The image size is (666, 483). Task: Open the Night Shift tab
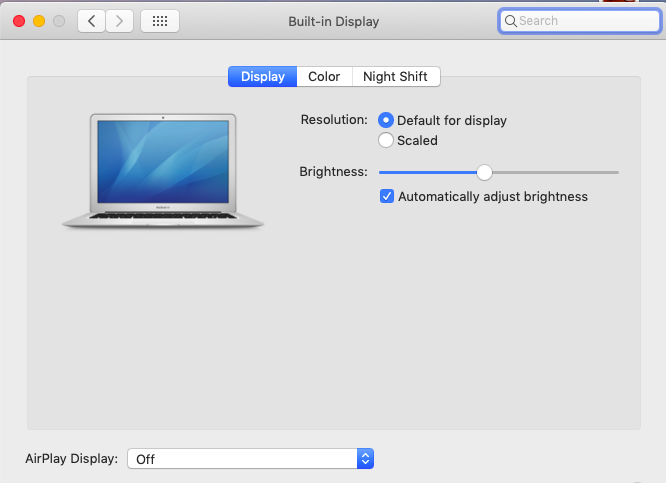click(x=396, y=76)
